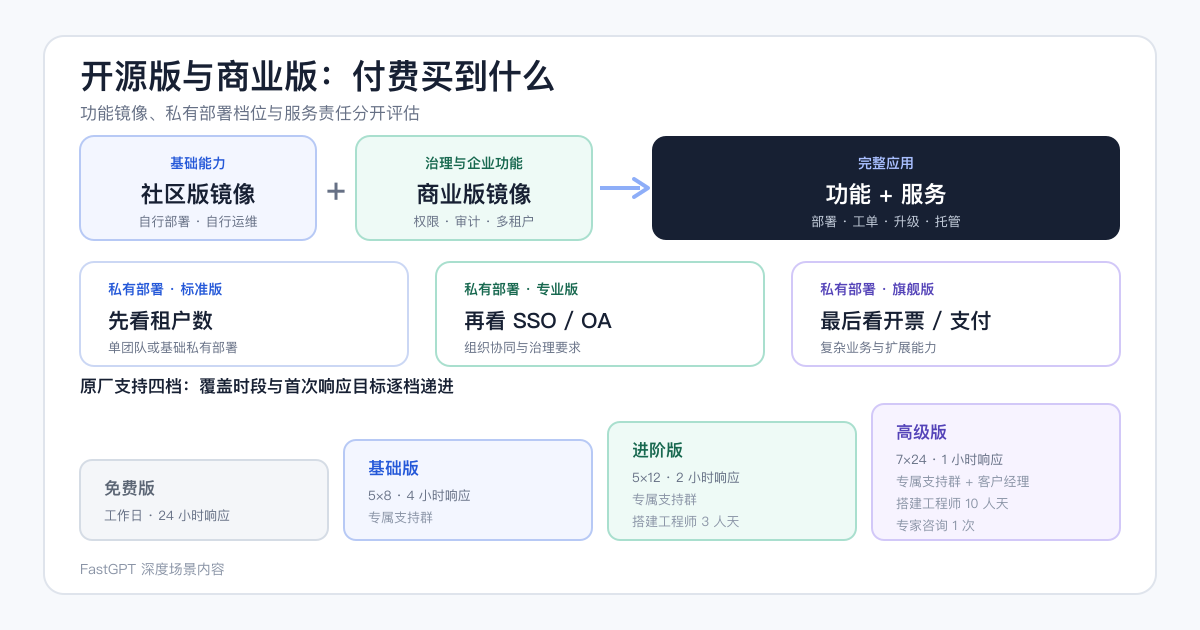
Task: Click the 社区版镜像 card
Action: pyautogui.click(x=198, y=188)
